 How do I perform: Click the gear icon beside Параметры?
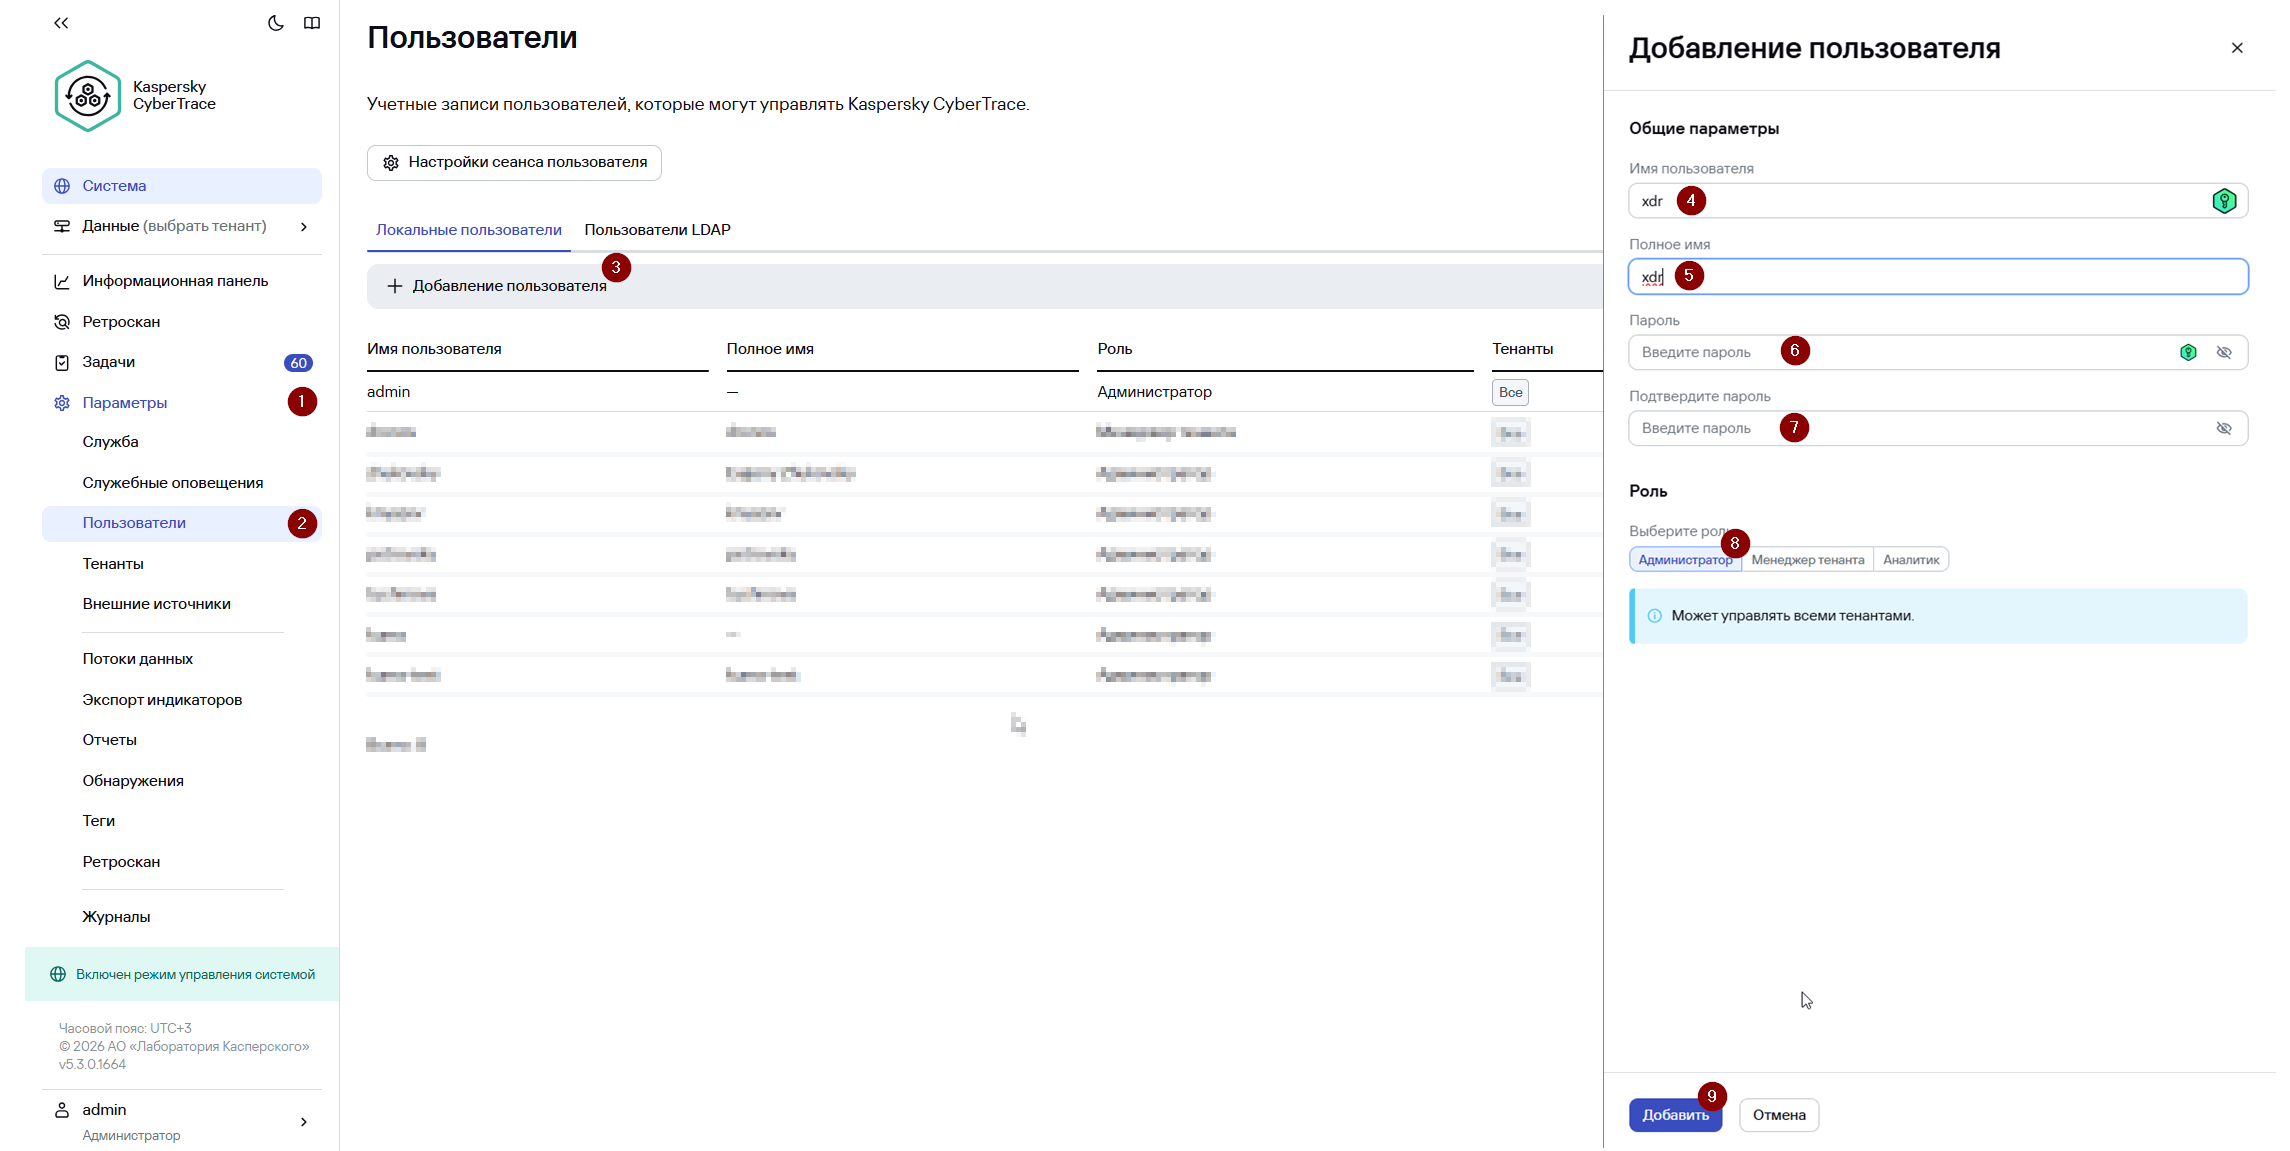(x=62, y=403)
